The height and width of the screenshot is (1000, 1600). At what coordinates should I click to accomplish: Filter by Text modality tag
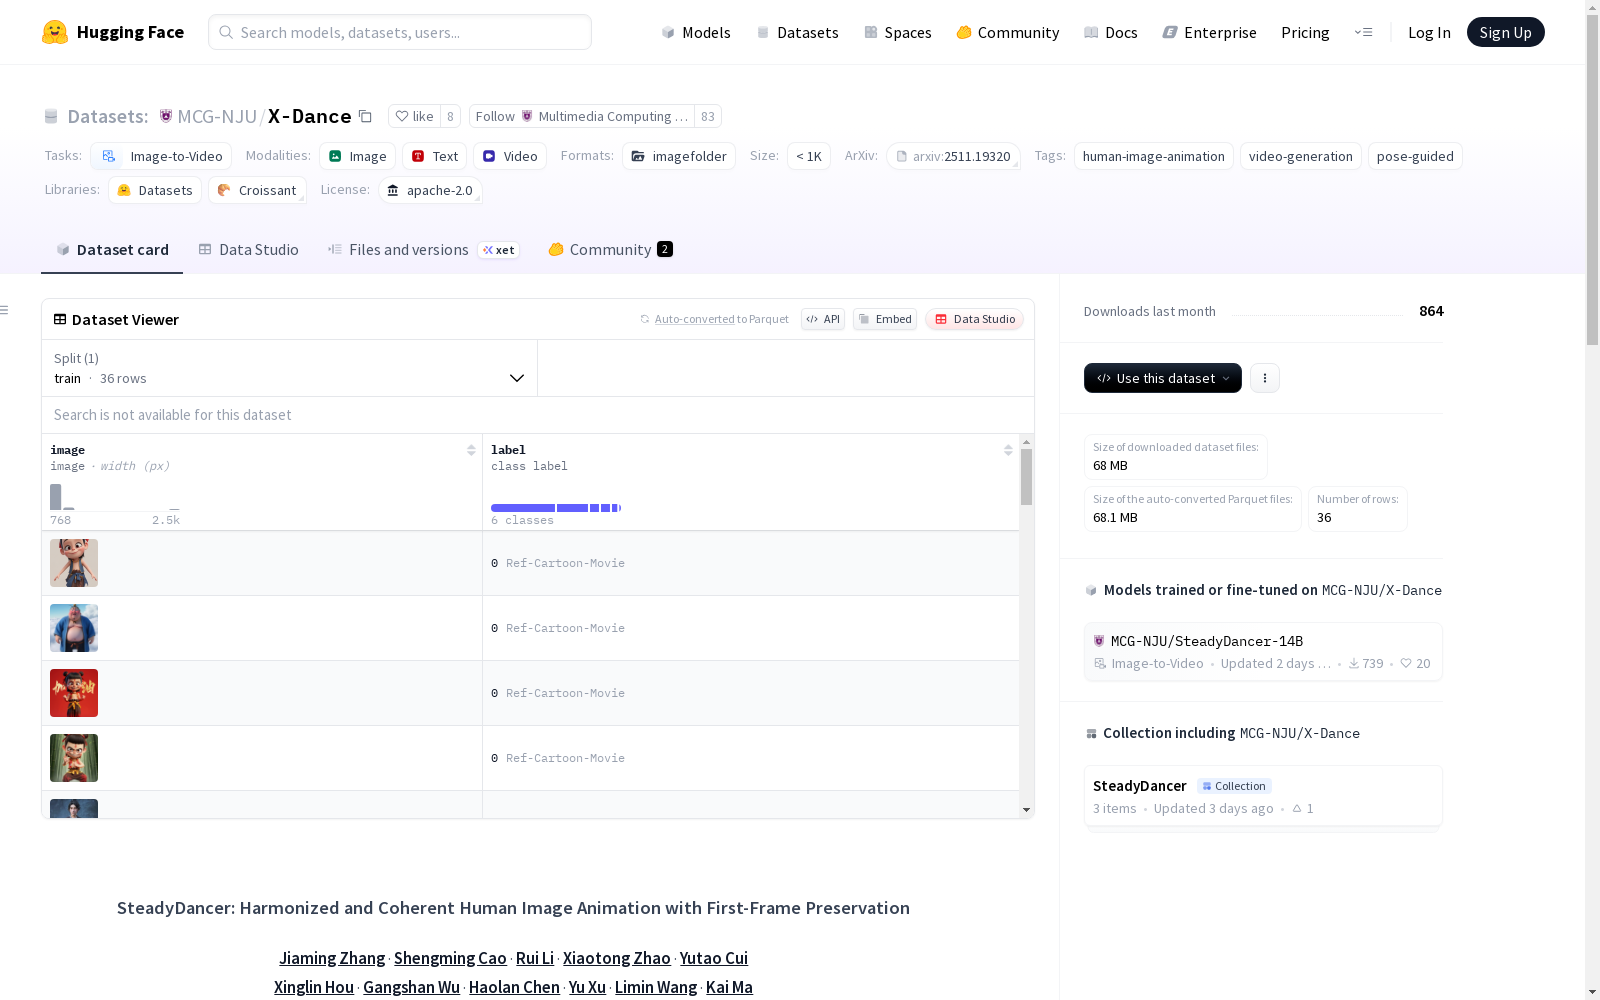pos(434,156)
